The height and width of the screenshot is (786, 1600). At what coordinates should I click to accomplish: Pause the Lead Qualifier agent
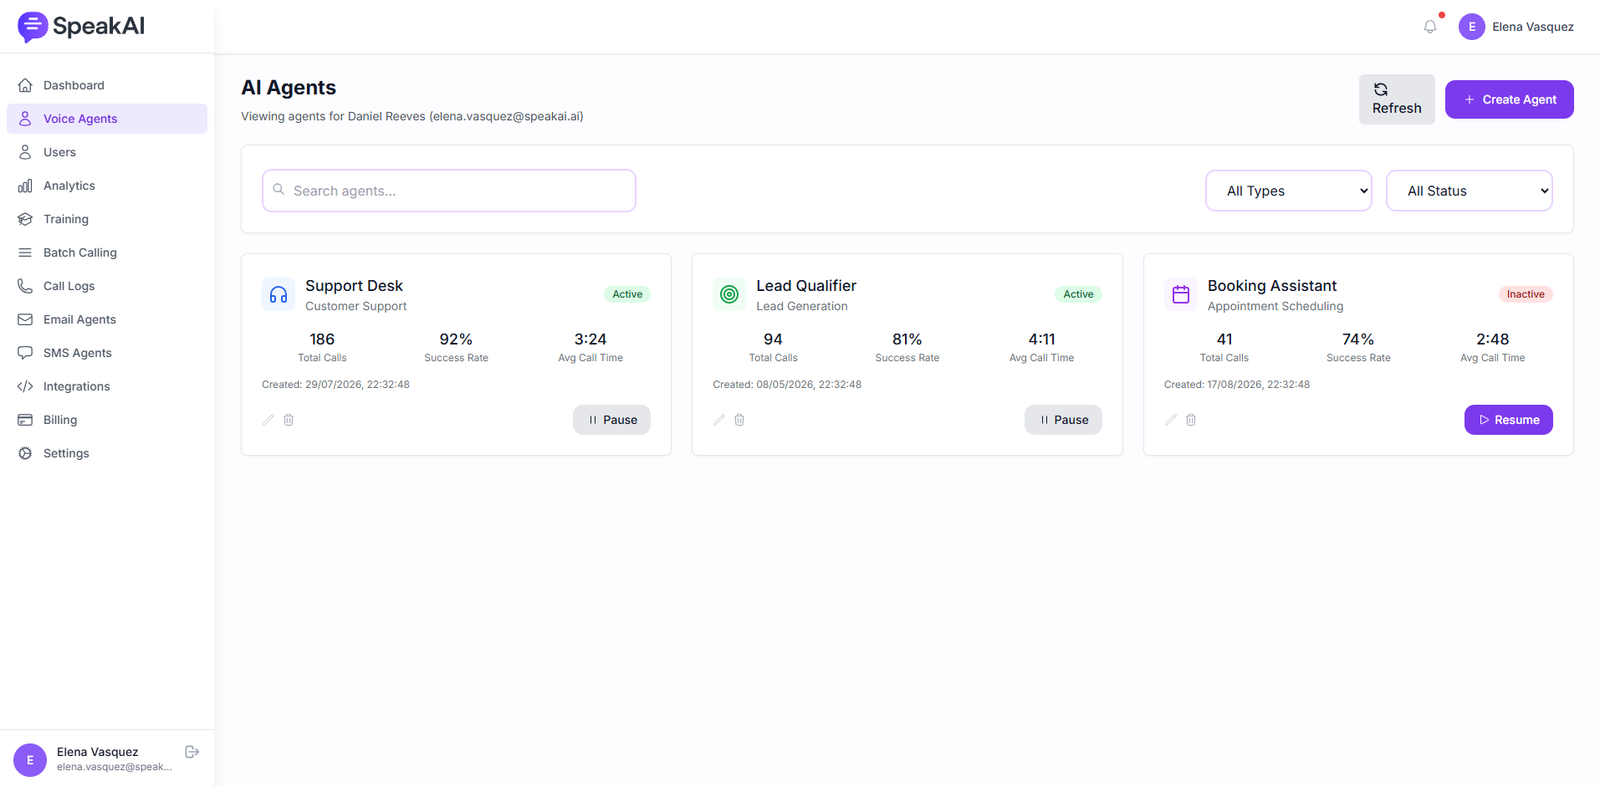tap(1063, 420)
